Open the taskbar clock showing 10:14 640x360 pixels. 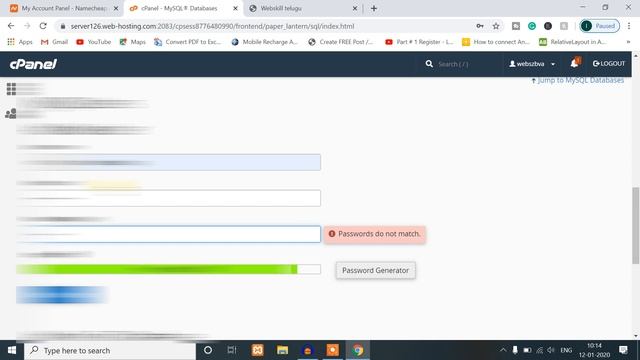(594, 350)
